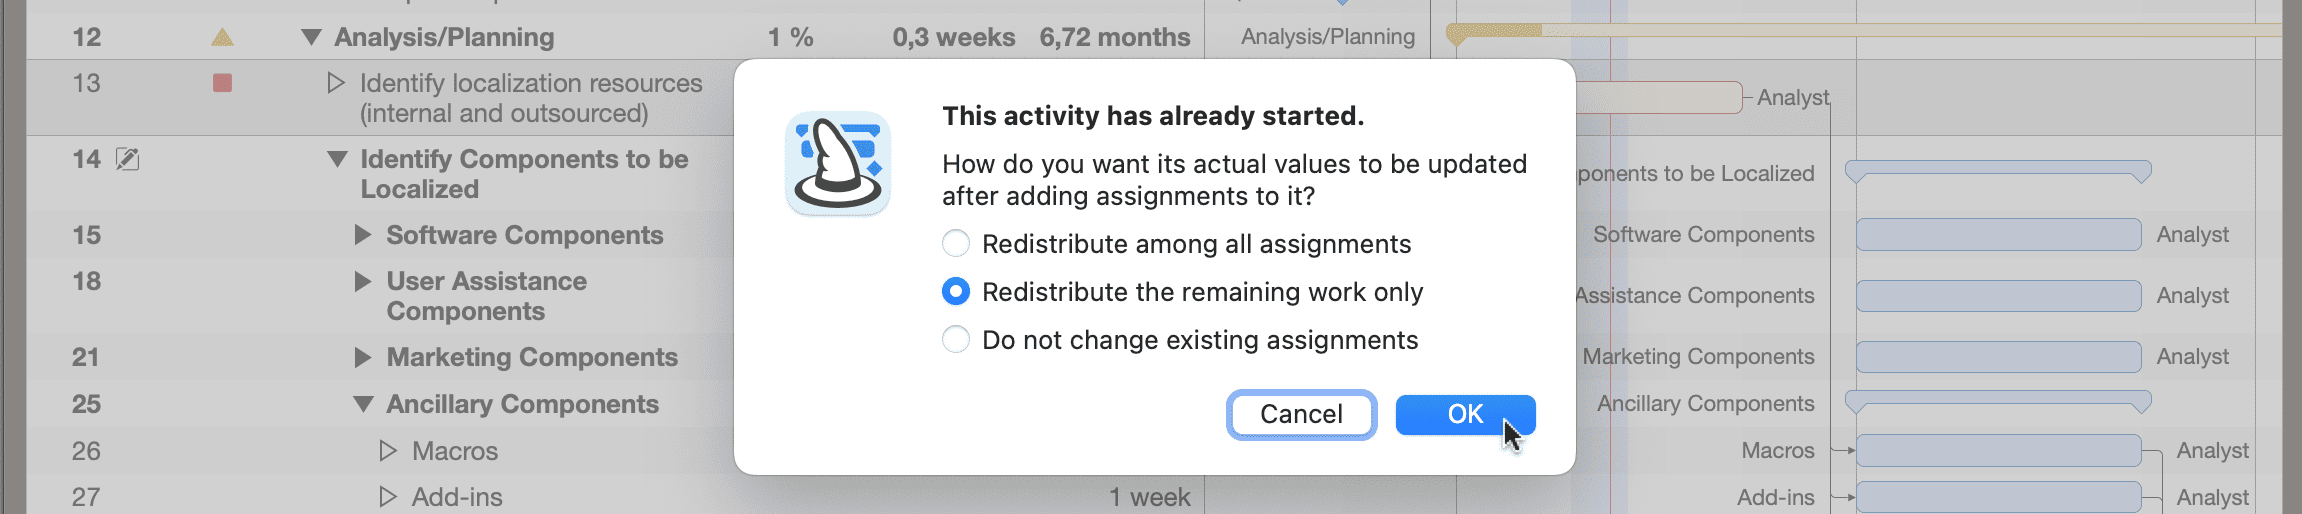The image size is (2302, 514).
Task: Click the note icon on row 14
Action: pyautogui.click(x=128, y=159)
